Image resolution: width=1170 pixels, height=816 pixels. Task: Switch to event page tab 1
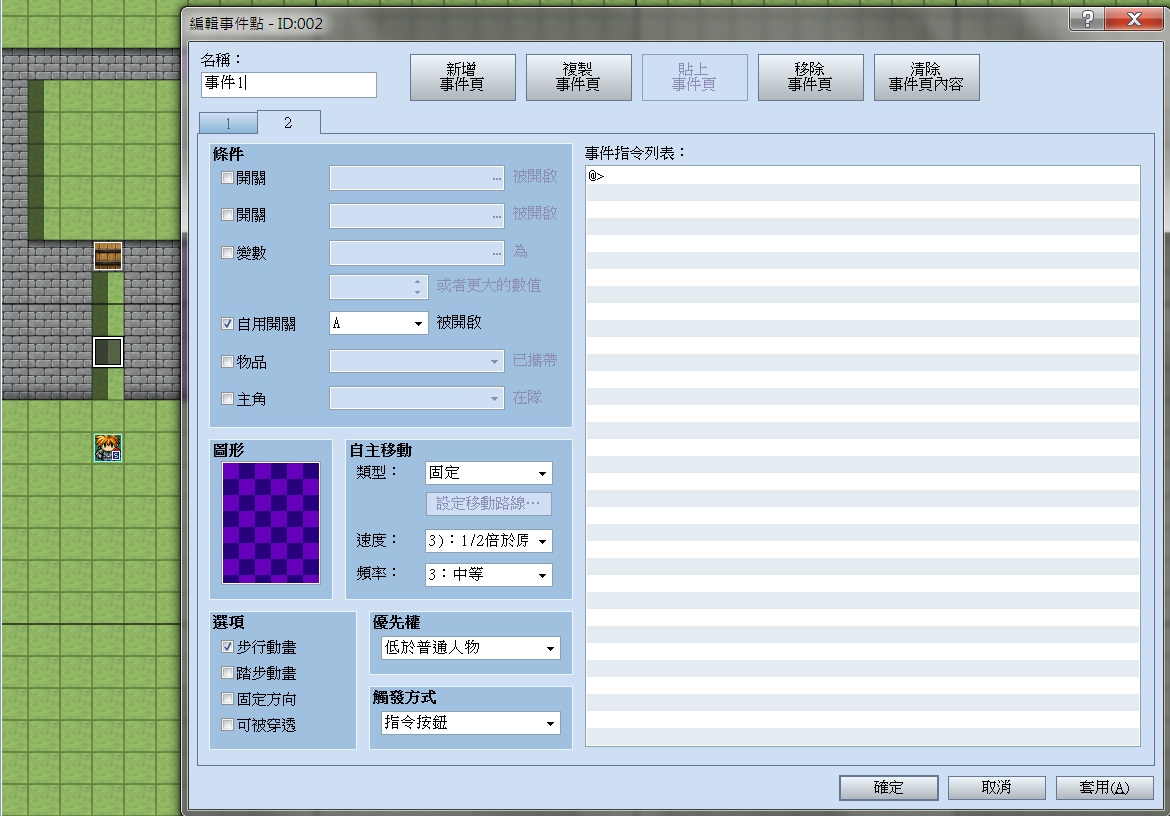(228, 123)
